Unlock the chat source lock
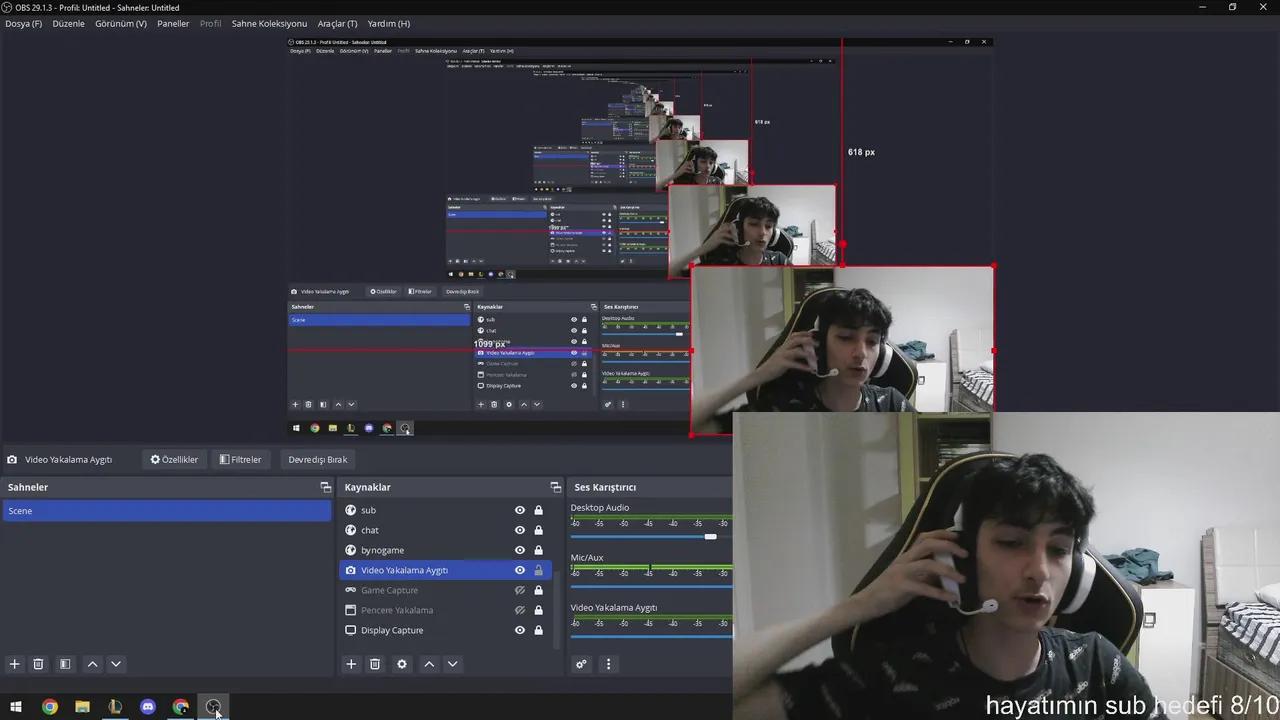 coord(538,530)
